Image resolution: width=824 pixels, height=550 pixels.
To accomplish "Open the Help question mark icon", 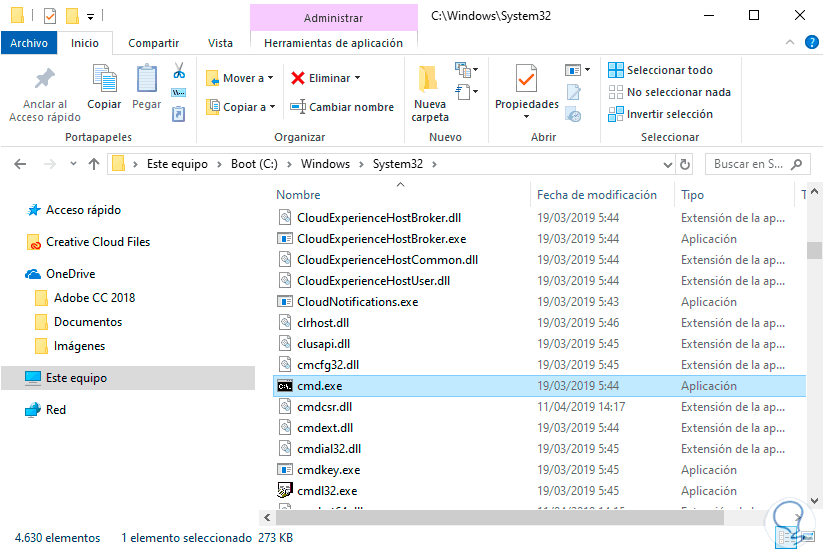I will [x=811, y=43].
